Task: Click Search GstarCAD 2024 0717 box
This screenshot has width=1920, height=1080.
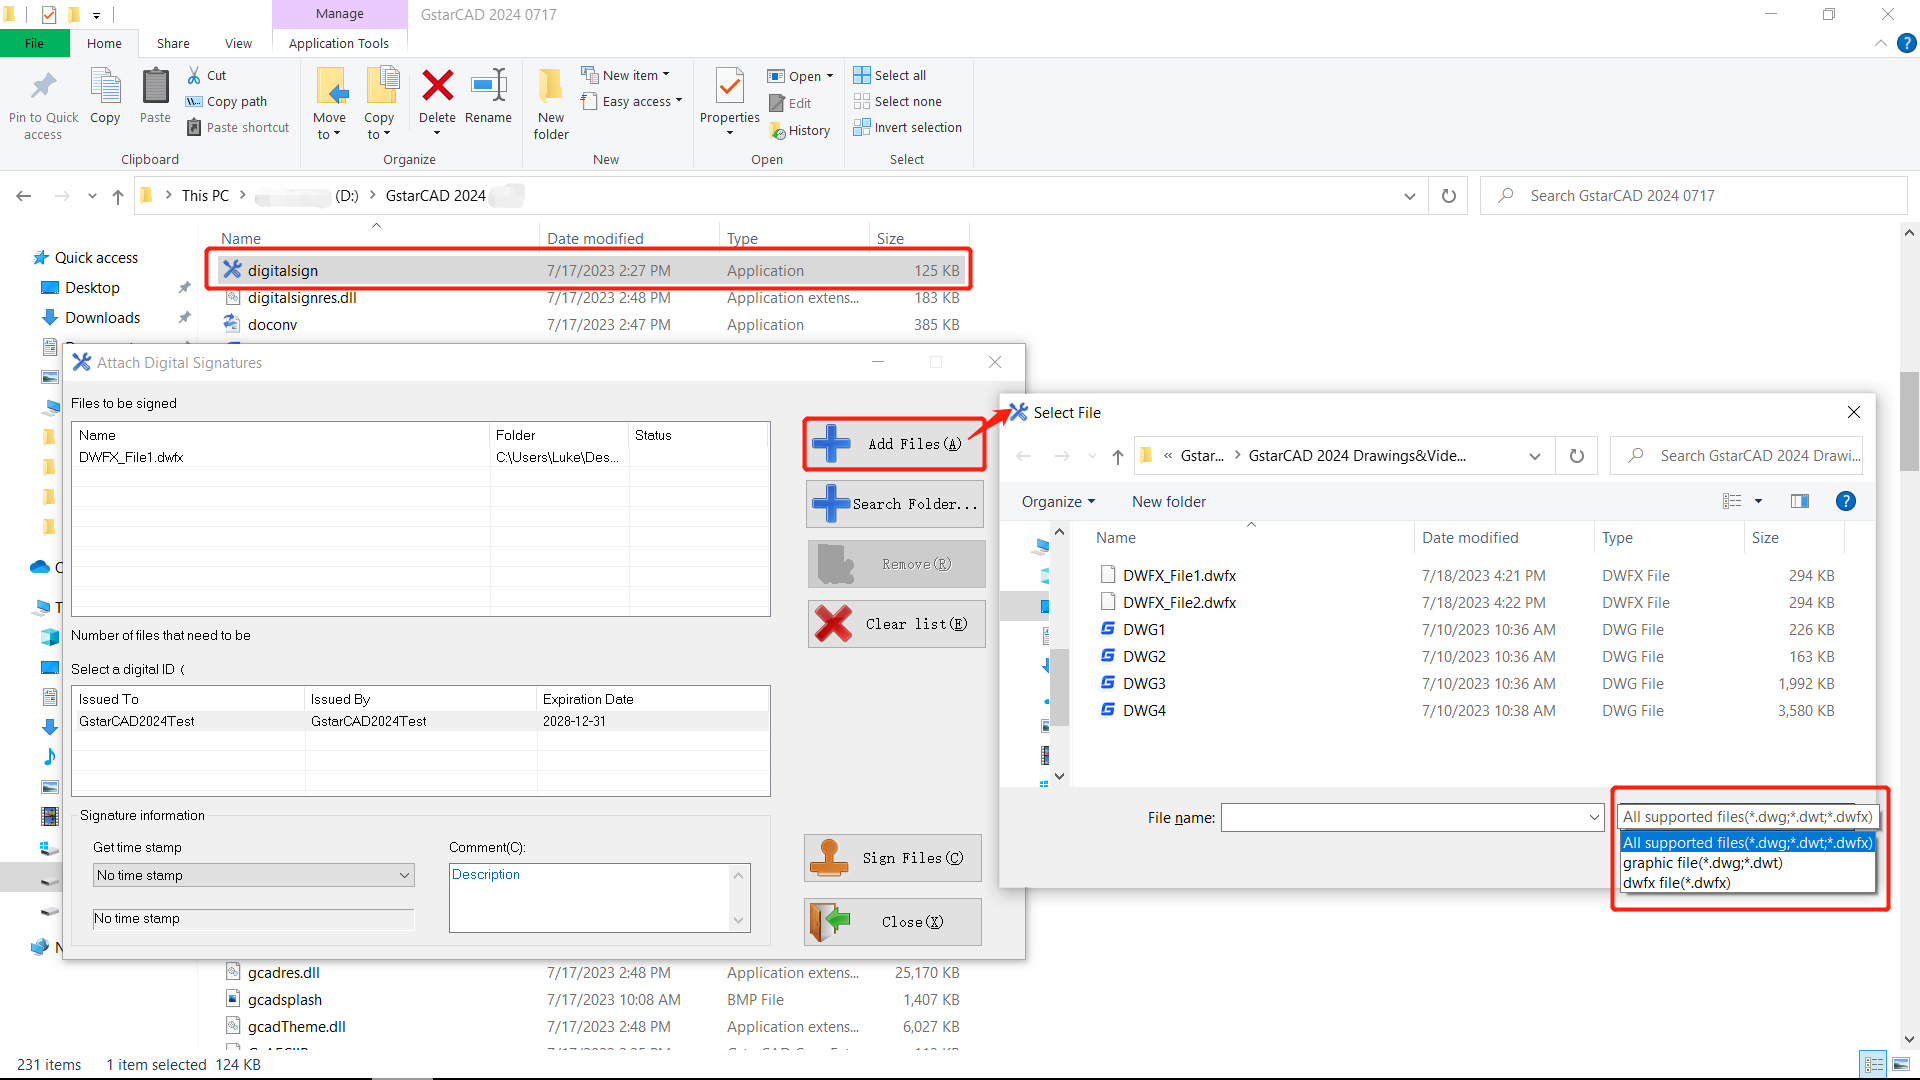Action: pyautogui.click(x=1692, y=196)
